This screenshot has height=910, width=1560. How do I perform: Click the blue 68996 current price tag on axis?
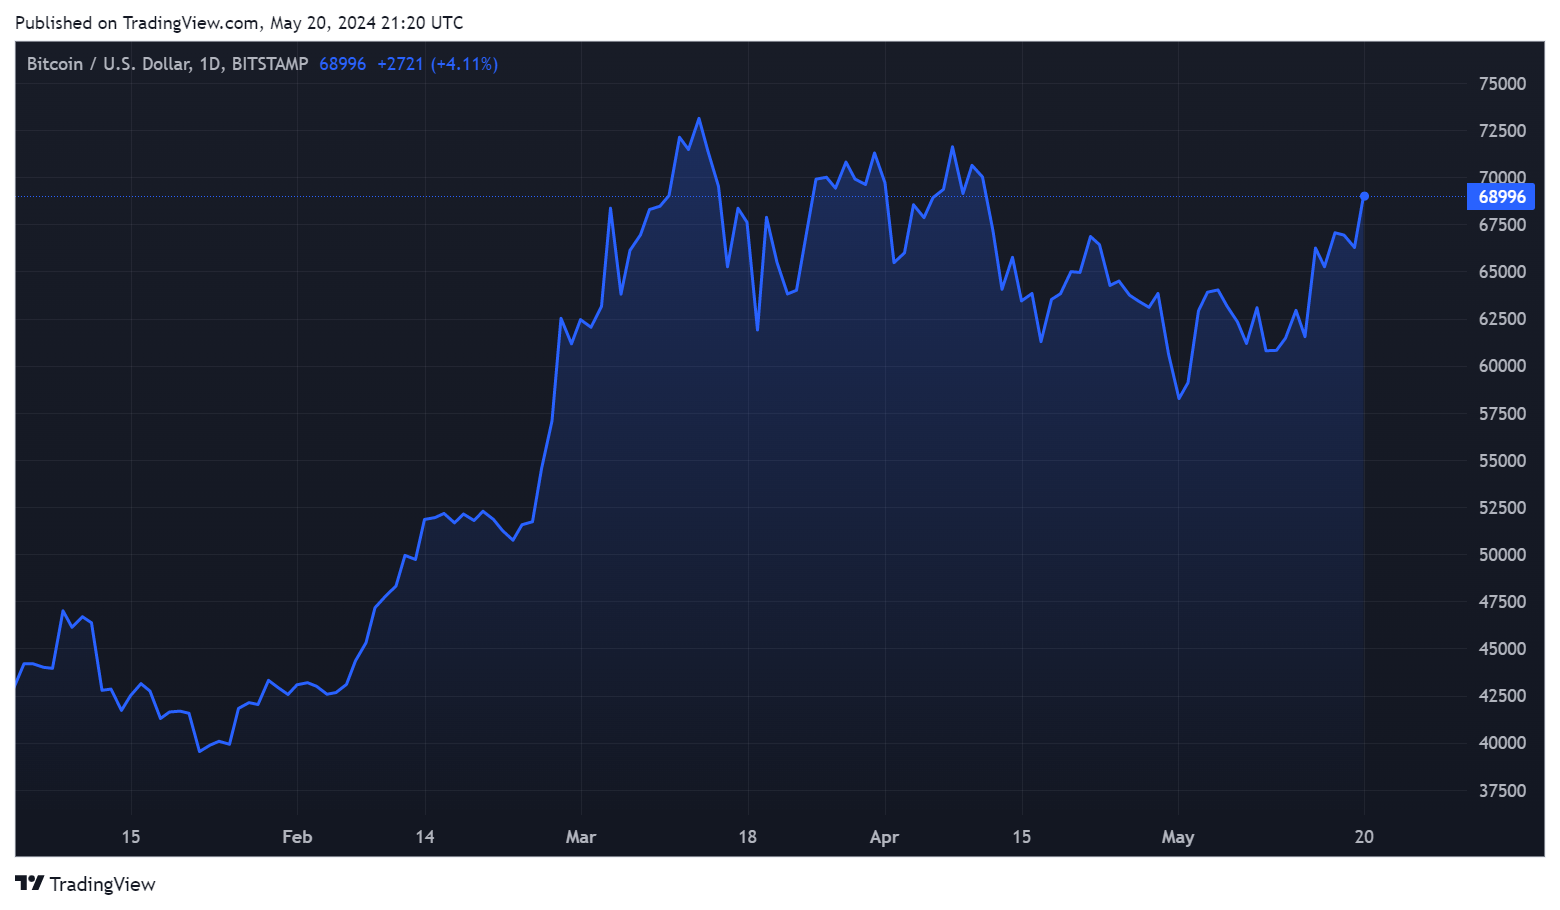click(x=1500, y=197)
